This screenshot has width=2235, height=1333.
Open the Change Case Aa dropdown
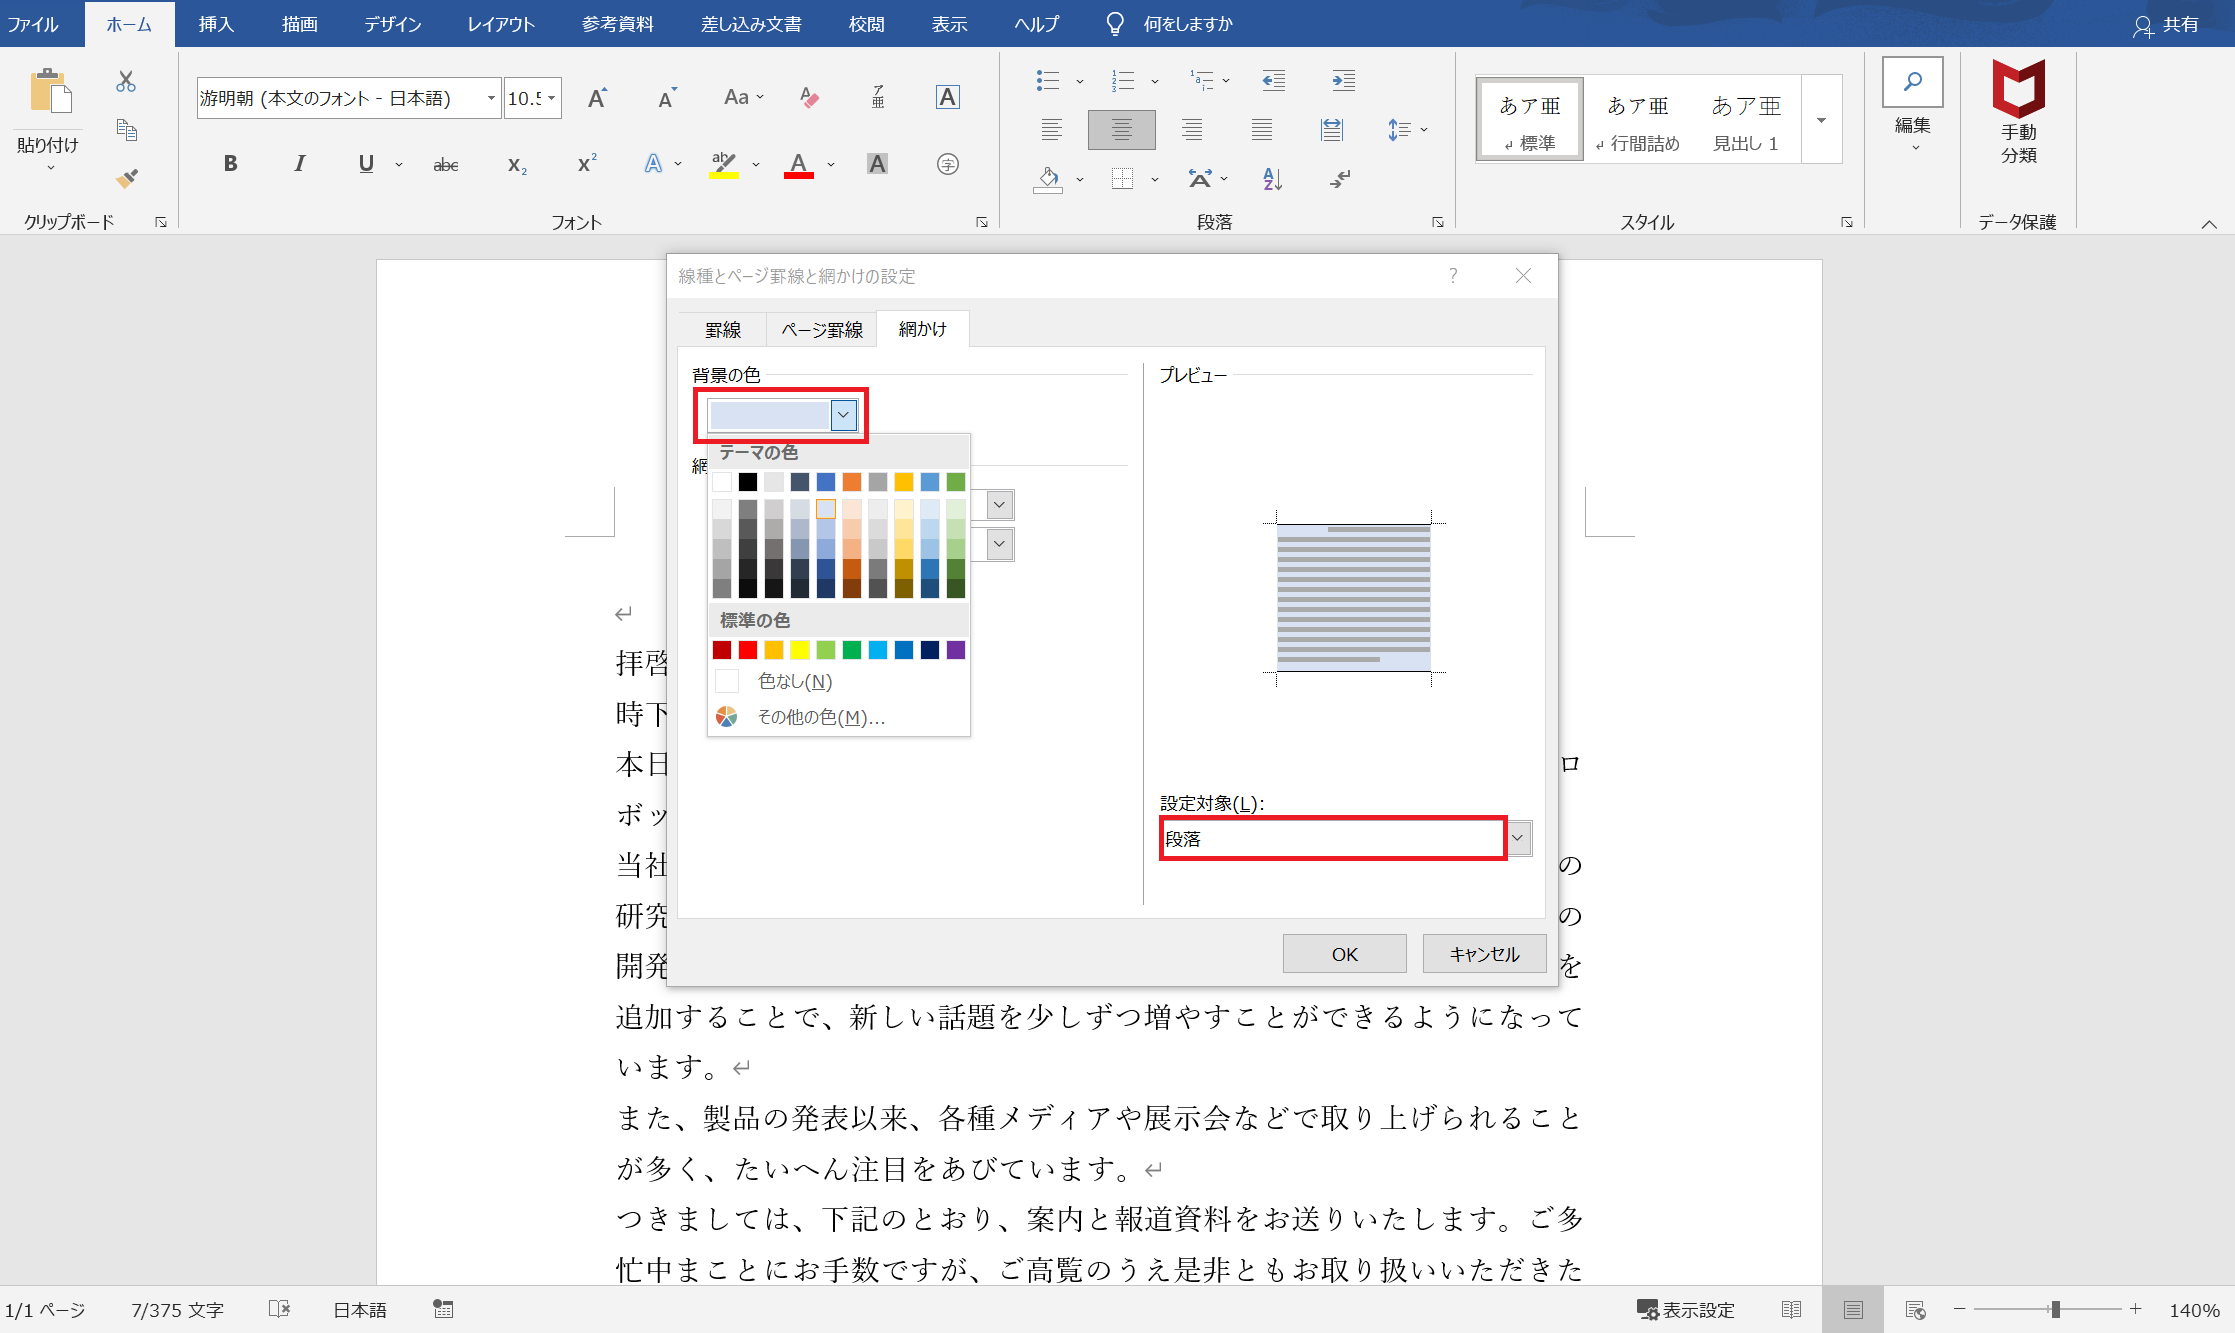point(743,98)
